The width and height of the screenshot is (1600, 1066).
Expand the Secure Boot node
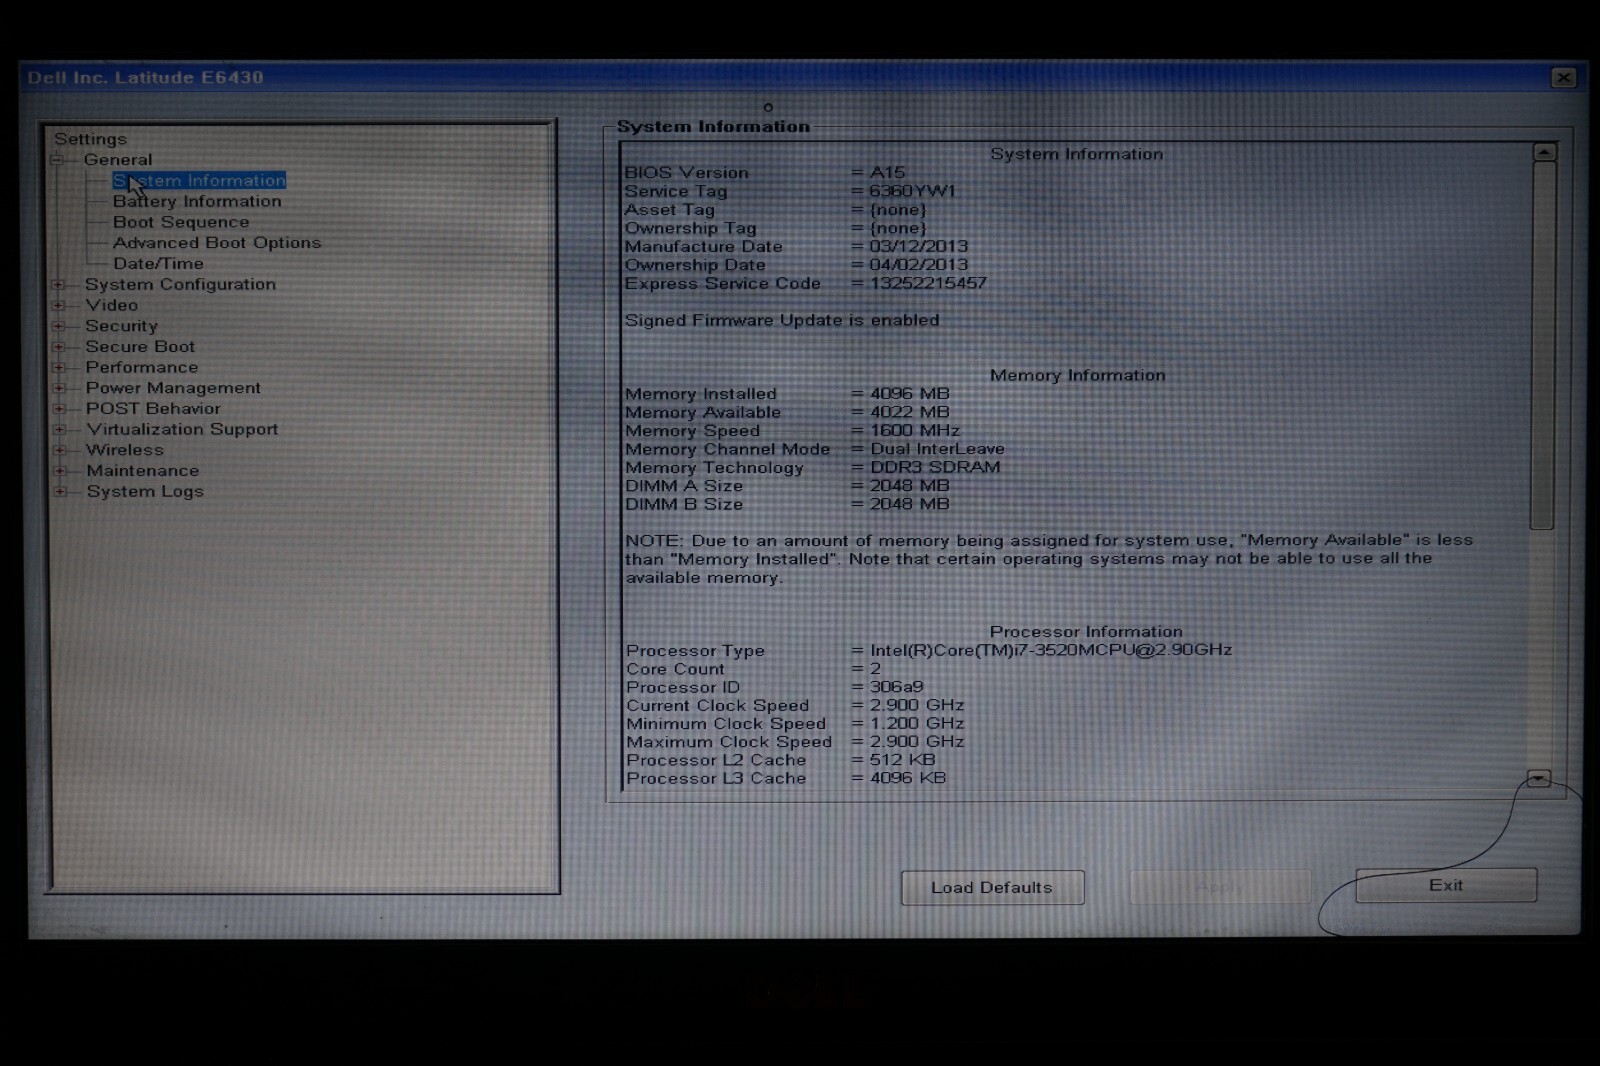[x=58, y=347]
